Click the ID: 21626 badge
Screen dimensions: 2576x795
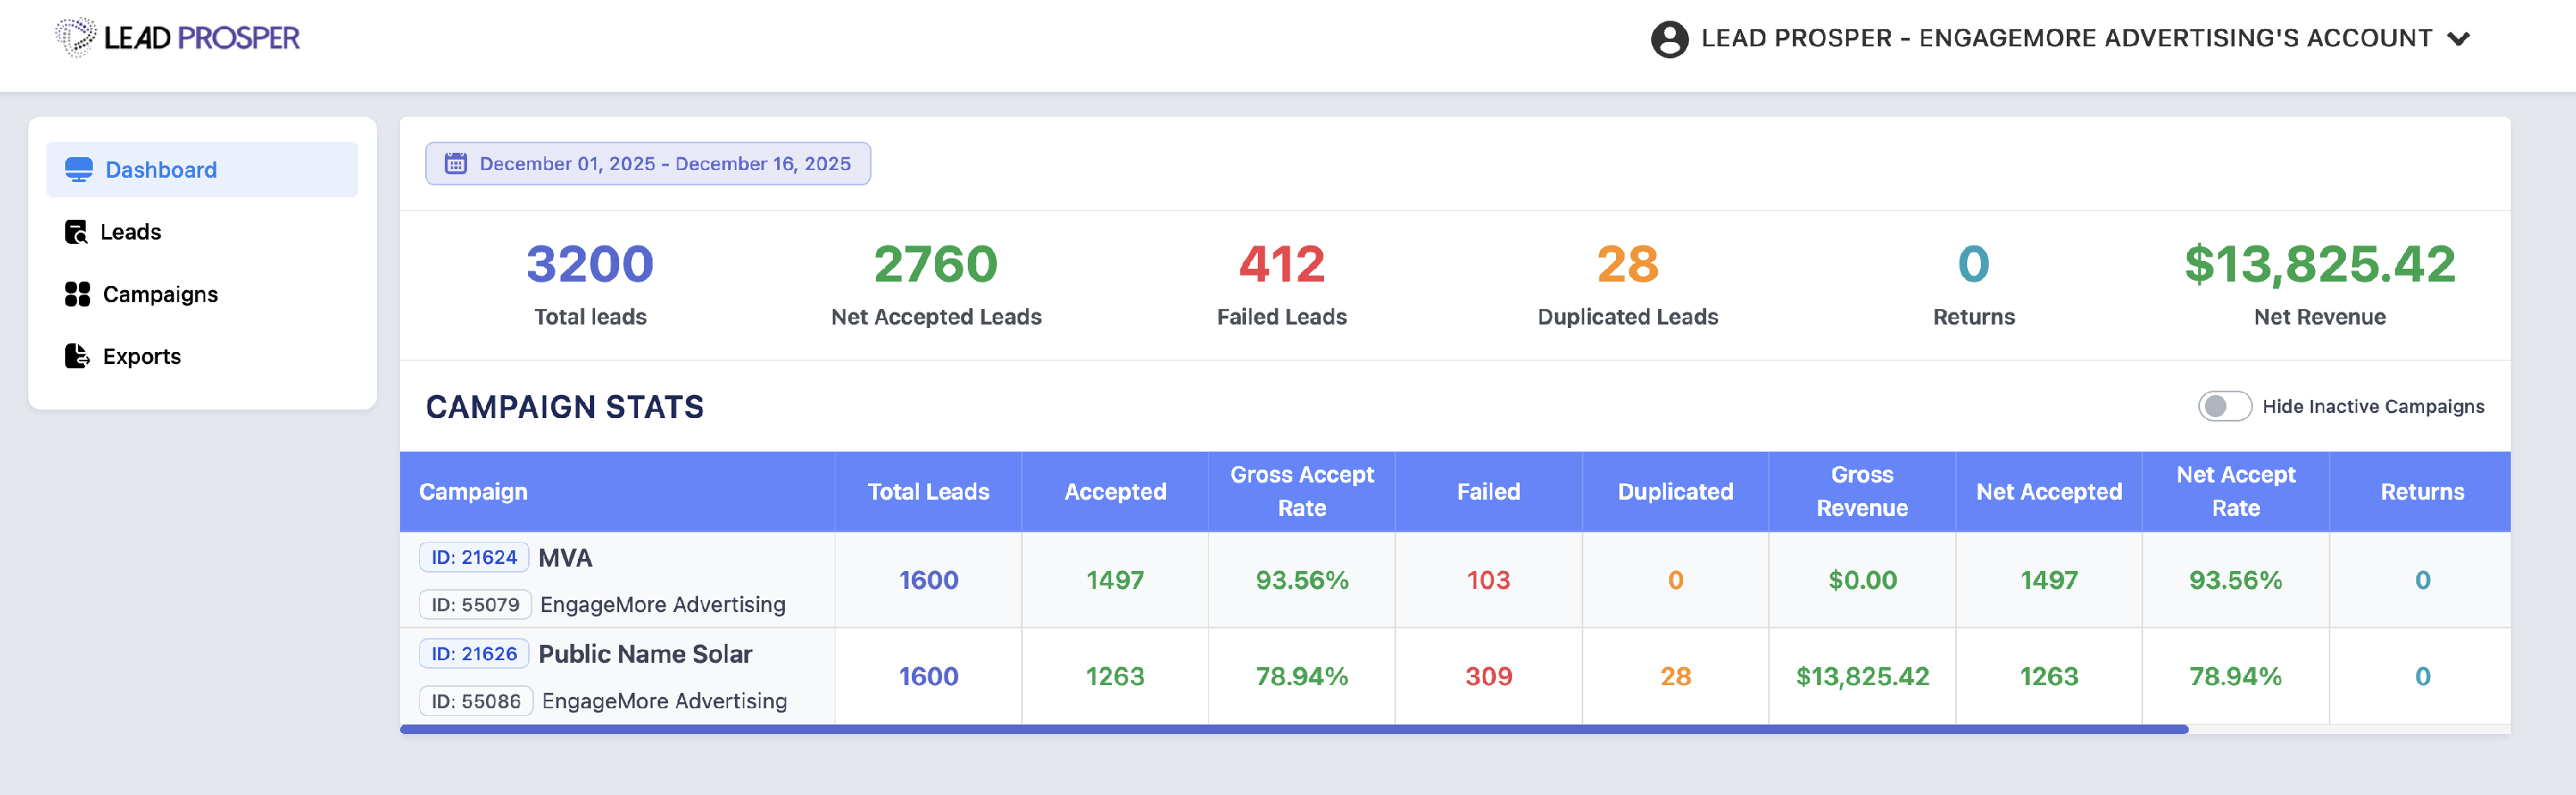tap(474, 653)
